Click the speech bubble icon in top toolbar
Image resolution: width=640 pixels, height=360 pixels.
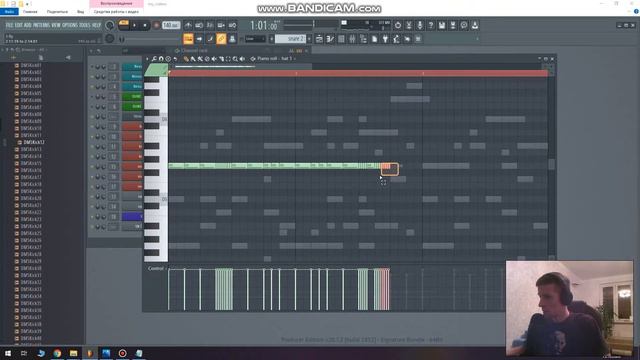coord(464,25)
